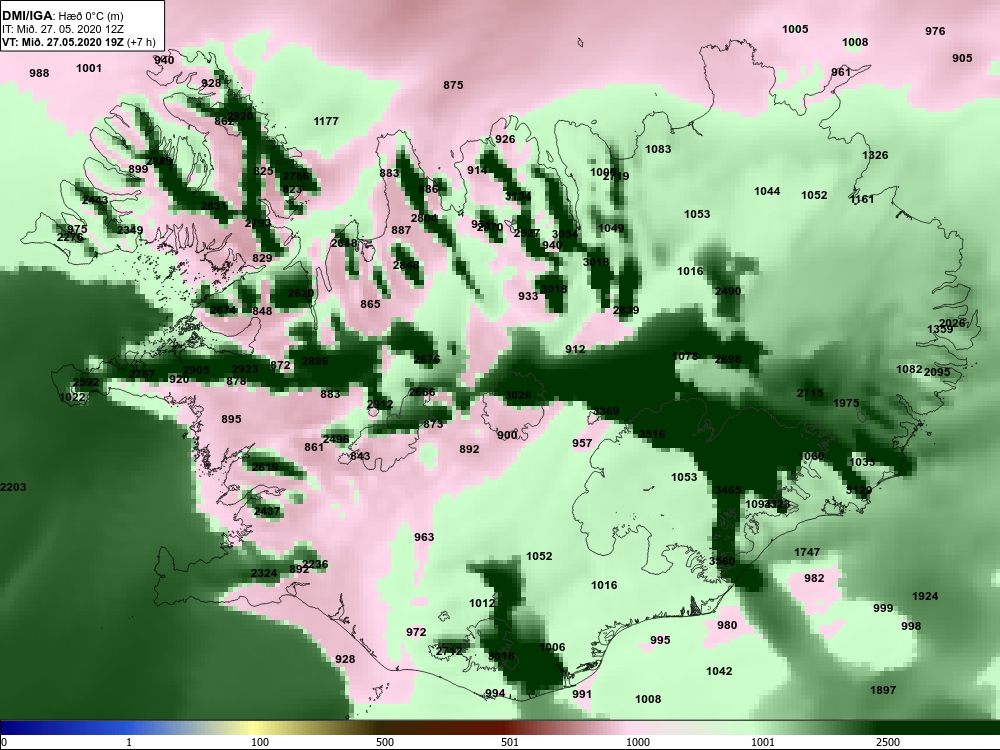Image resolution: width=1000 pixels, height=750 pixels.
Task: Click the map value '2698'
Action: pyautogui.click(x=728, y=359)
